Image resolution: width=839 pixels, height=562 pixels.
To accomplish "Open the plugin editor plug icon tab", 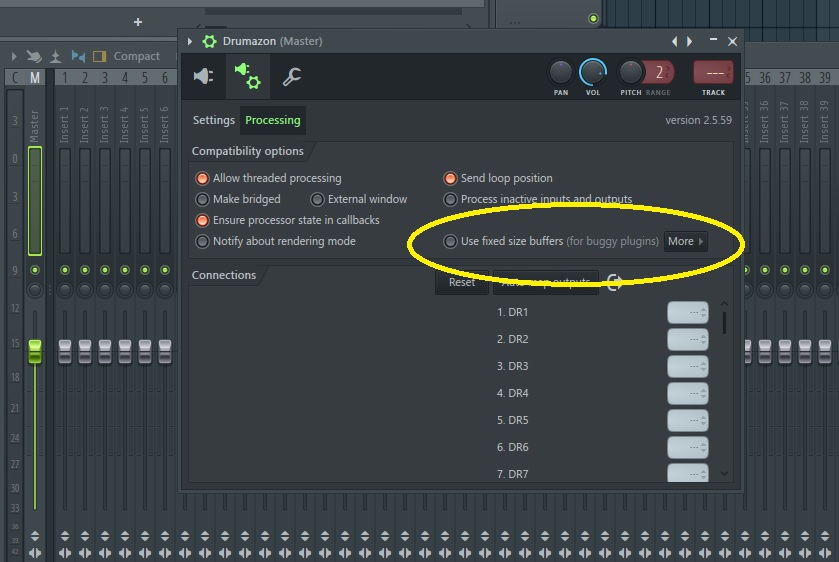I will [203, 77].
